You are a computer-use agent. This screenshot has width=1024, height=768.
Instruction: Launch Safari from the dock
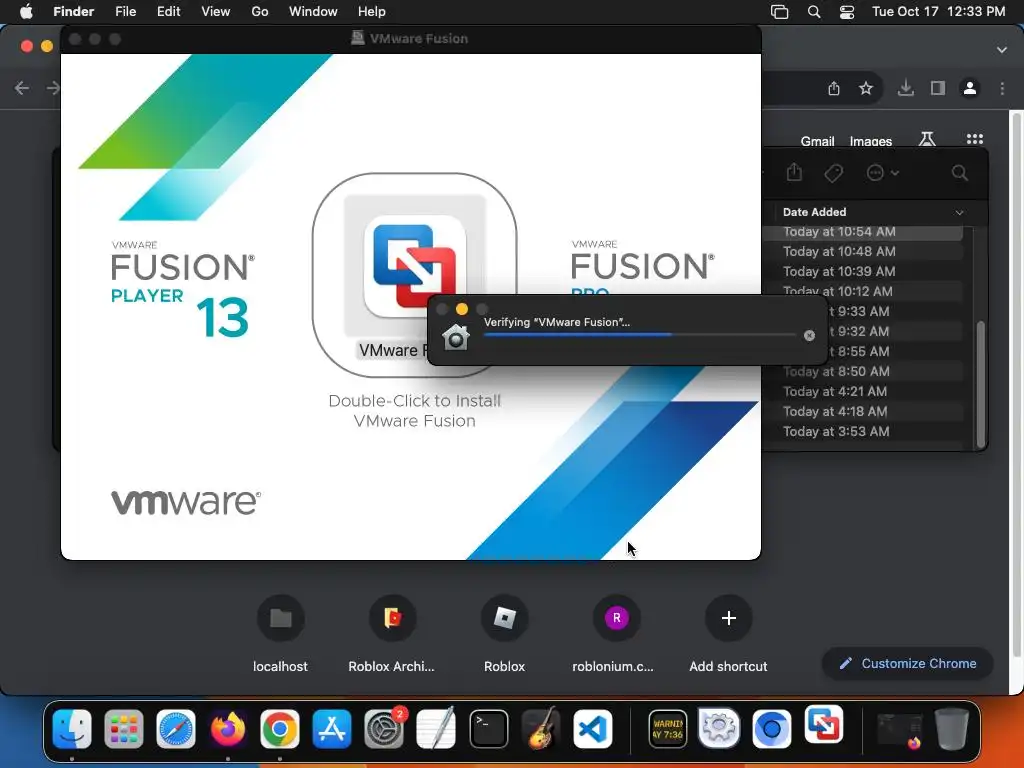point(176,728)
